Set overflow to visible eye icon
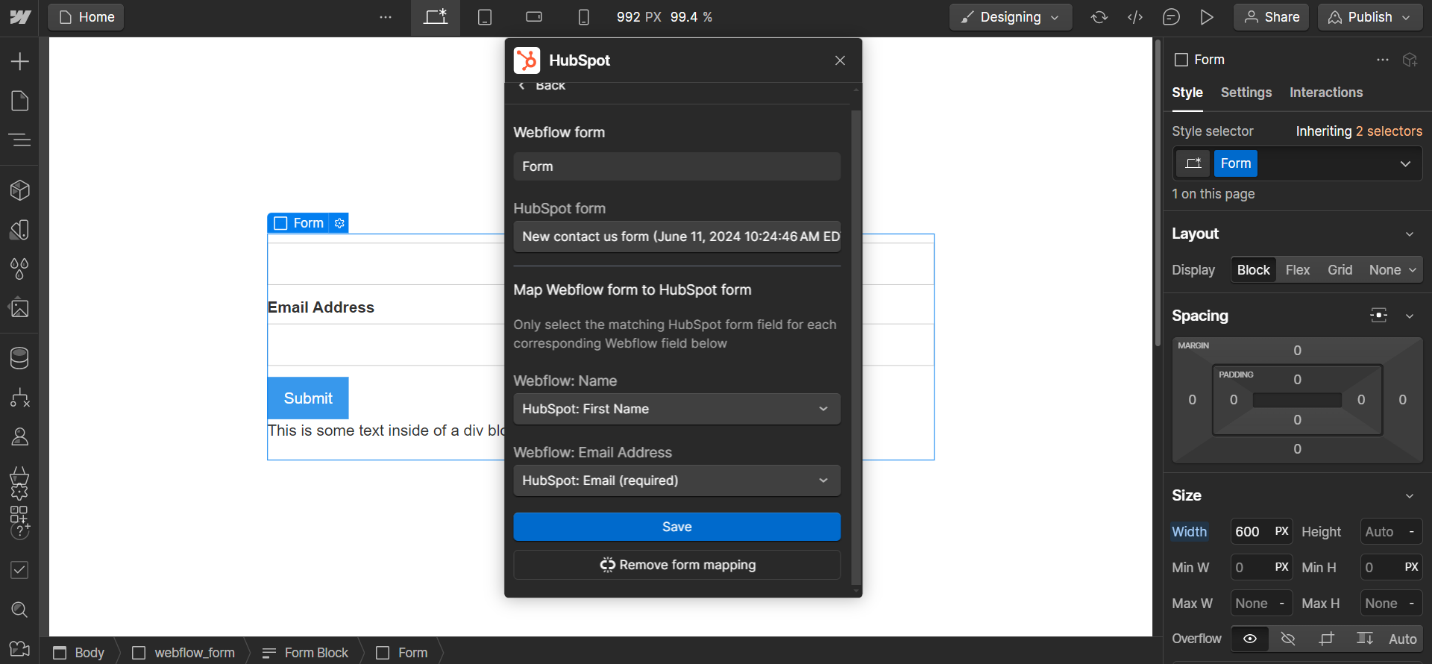The image size is (1432, 664). pyautogui.click(x=1250, y=638)
